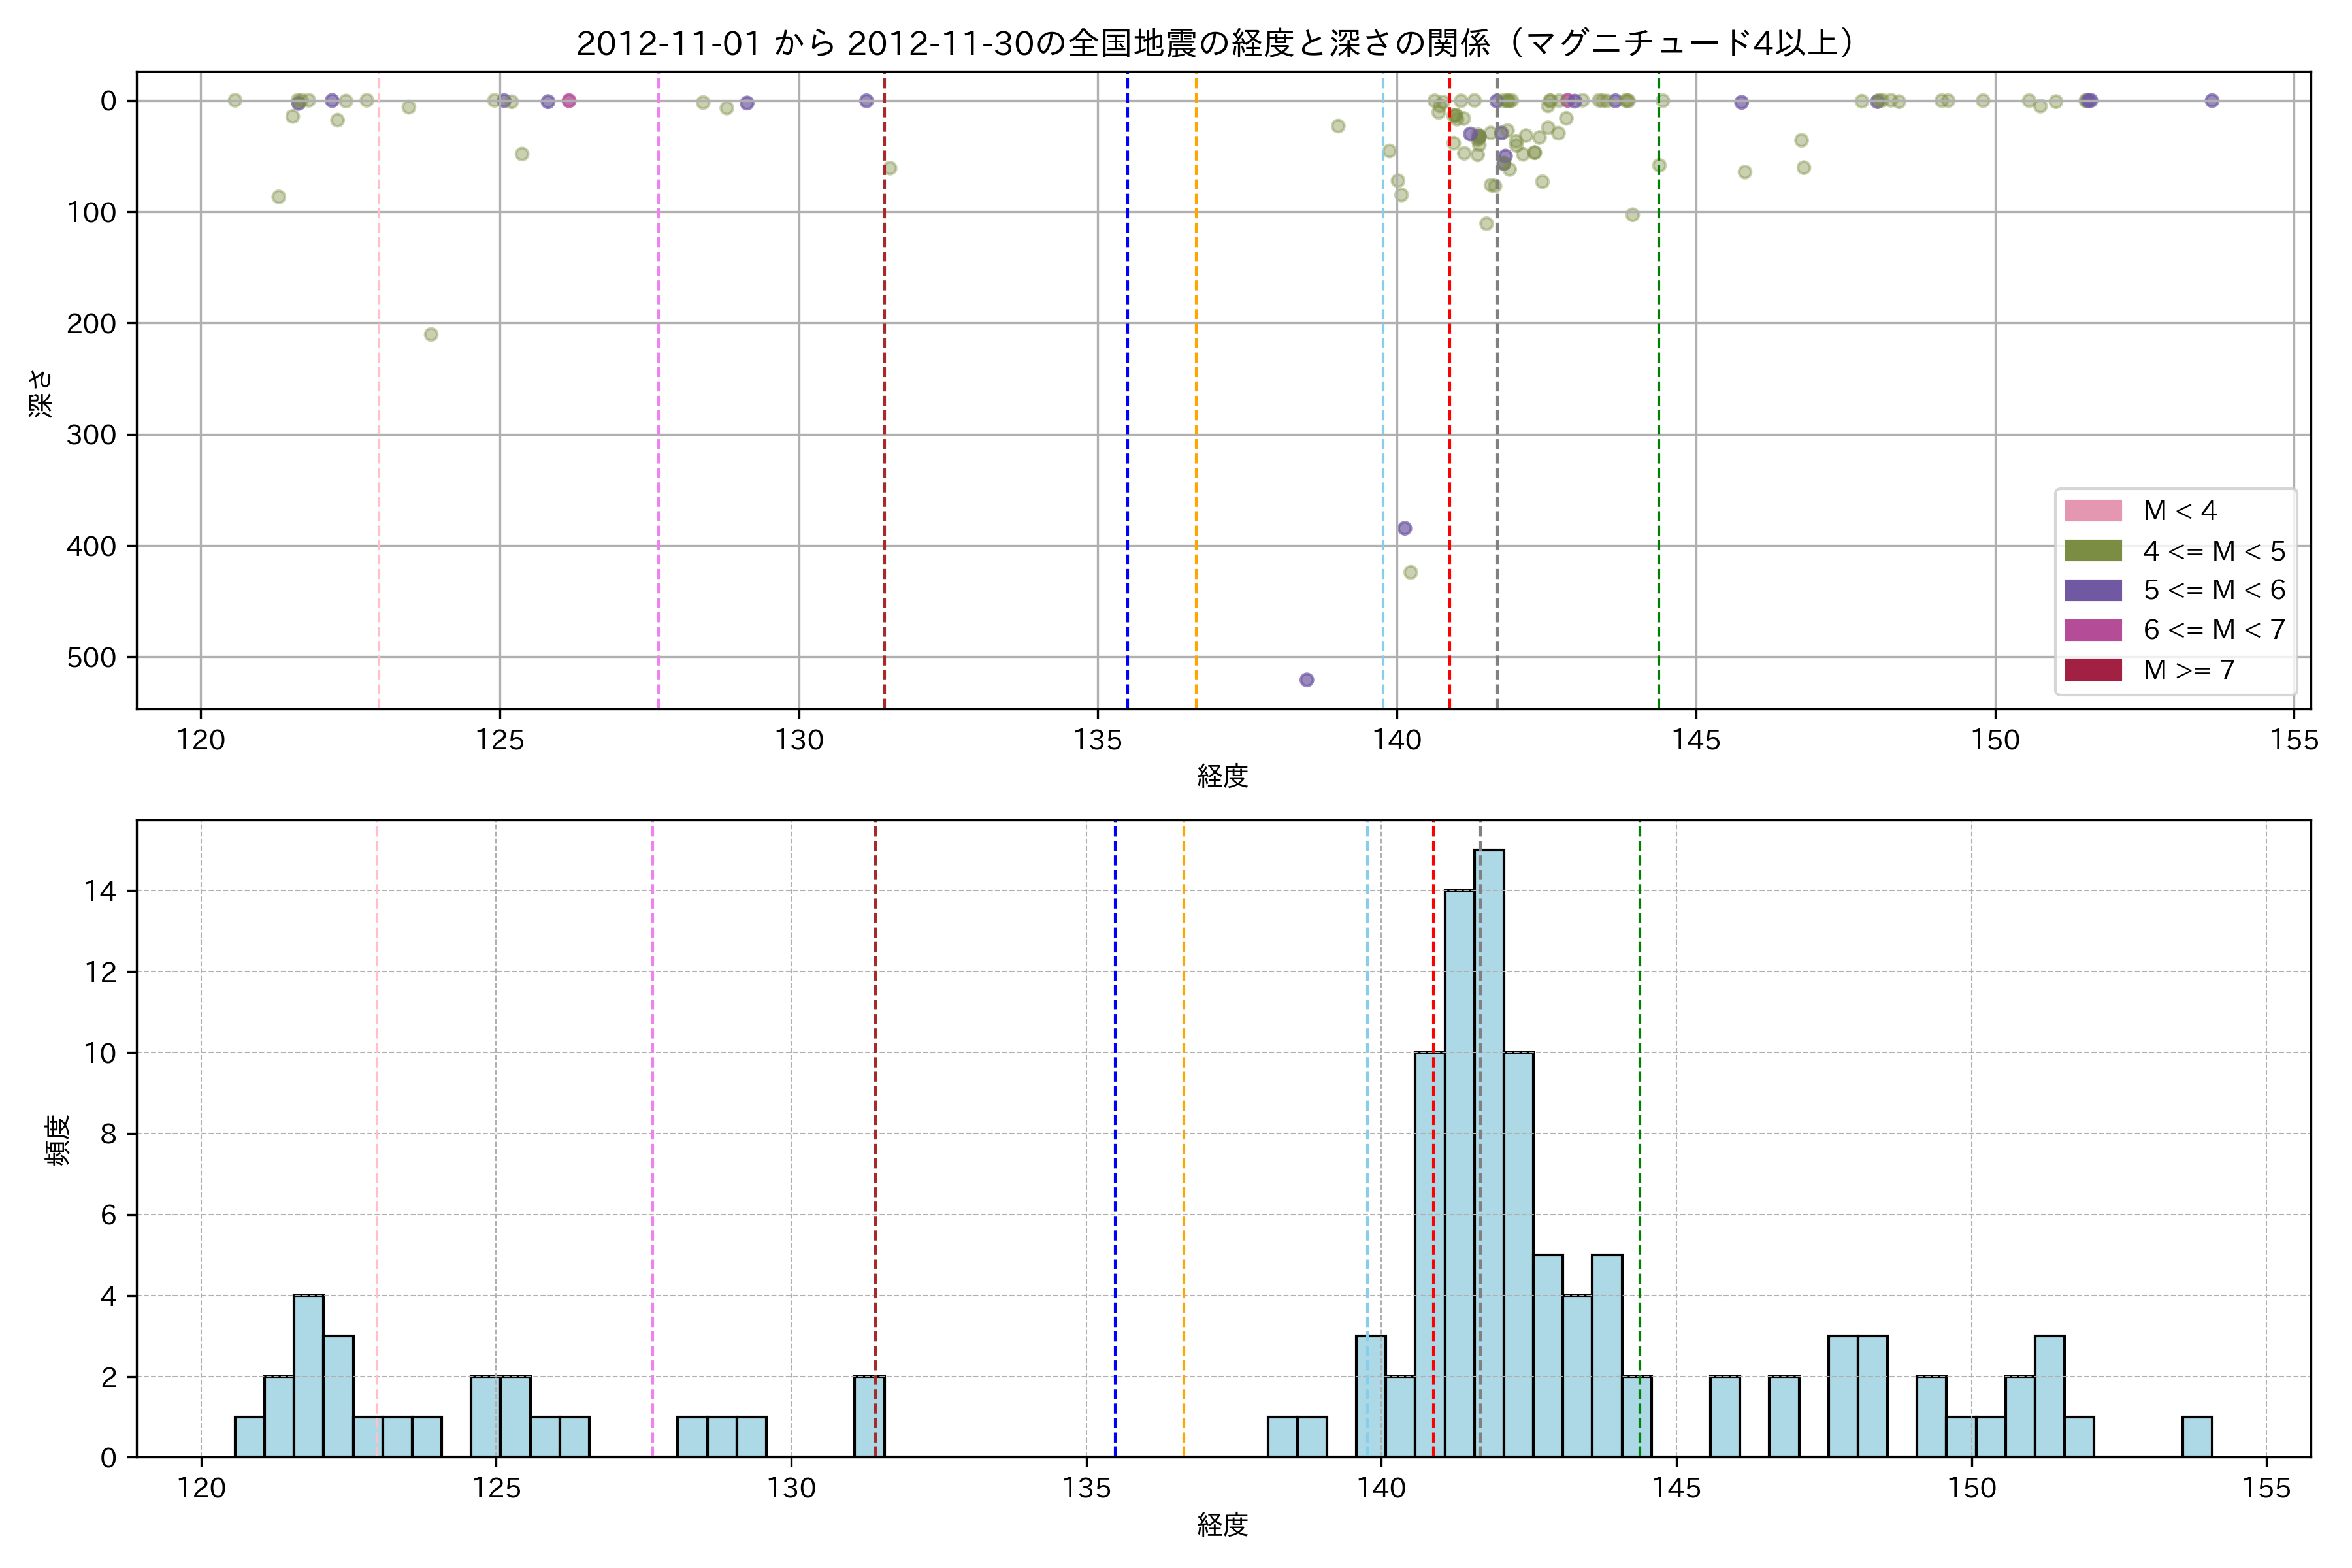Screen dimensions: 2352x1568
Task: Click the '500' depth axis tick label
Action: pyautogui.click(x=91, y=658)
